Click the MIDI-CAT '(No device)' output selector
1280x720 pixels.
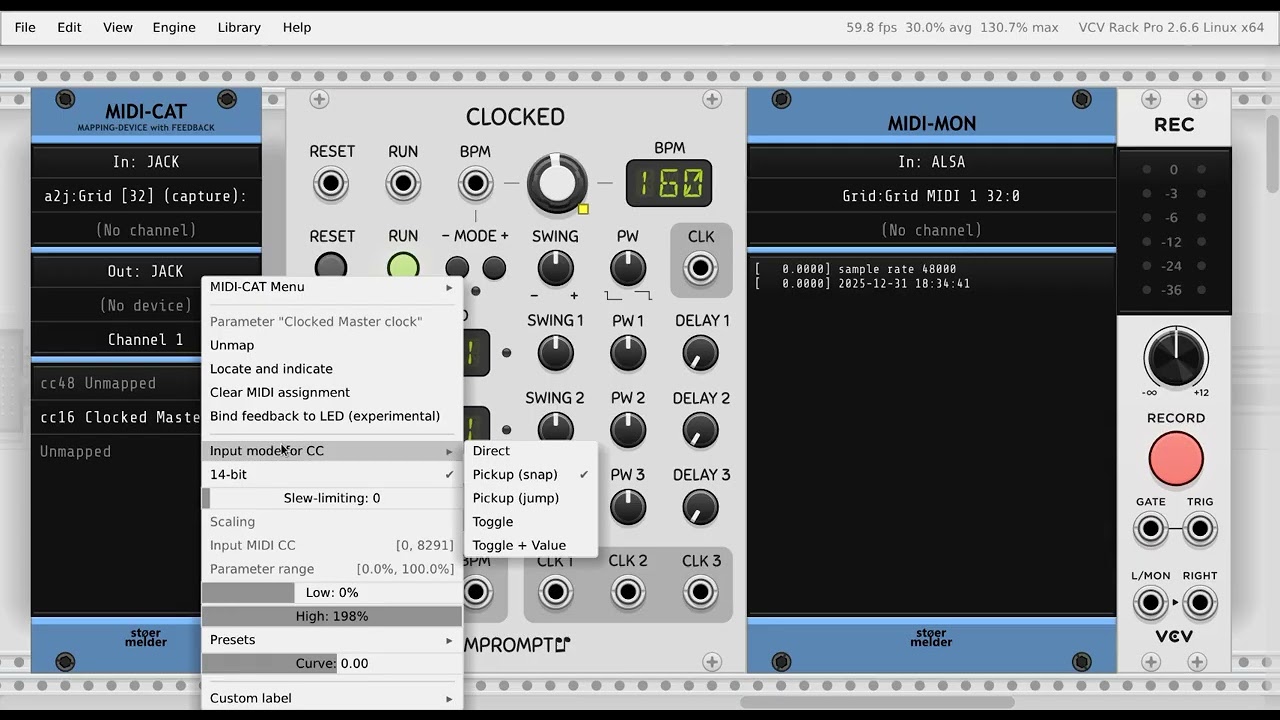(147, 305)
